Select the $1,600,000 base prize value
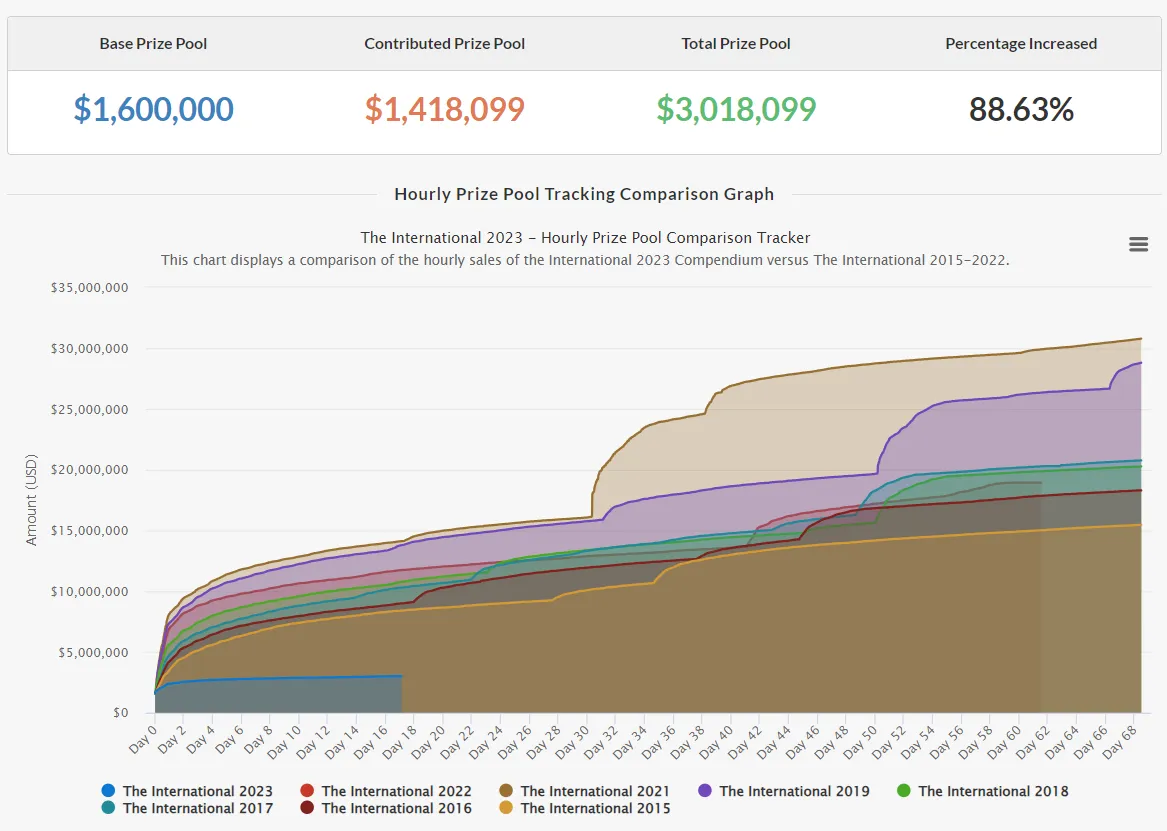 153,109
